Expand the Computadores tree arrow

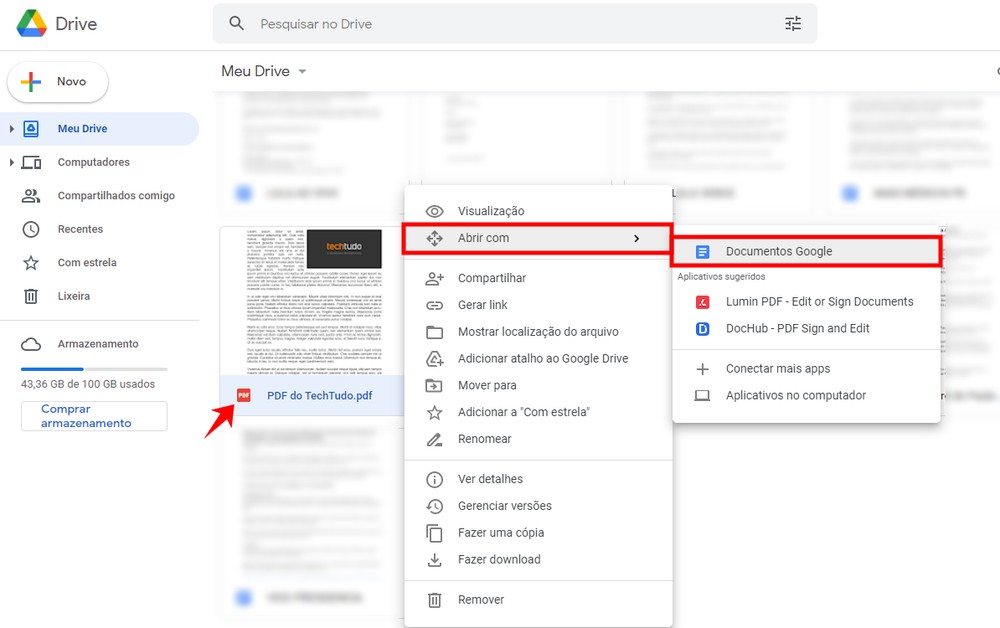tap(11, 163)
